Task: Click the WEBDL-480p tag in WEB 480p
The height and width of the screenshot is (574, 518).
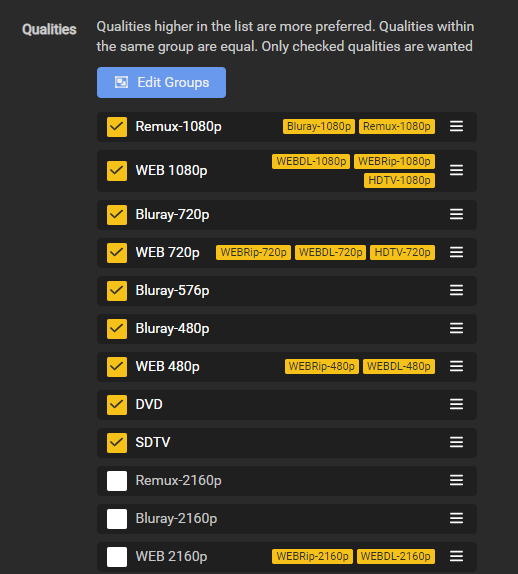Action: tap(399, 366)
